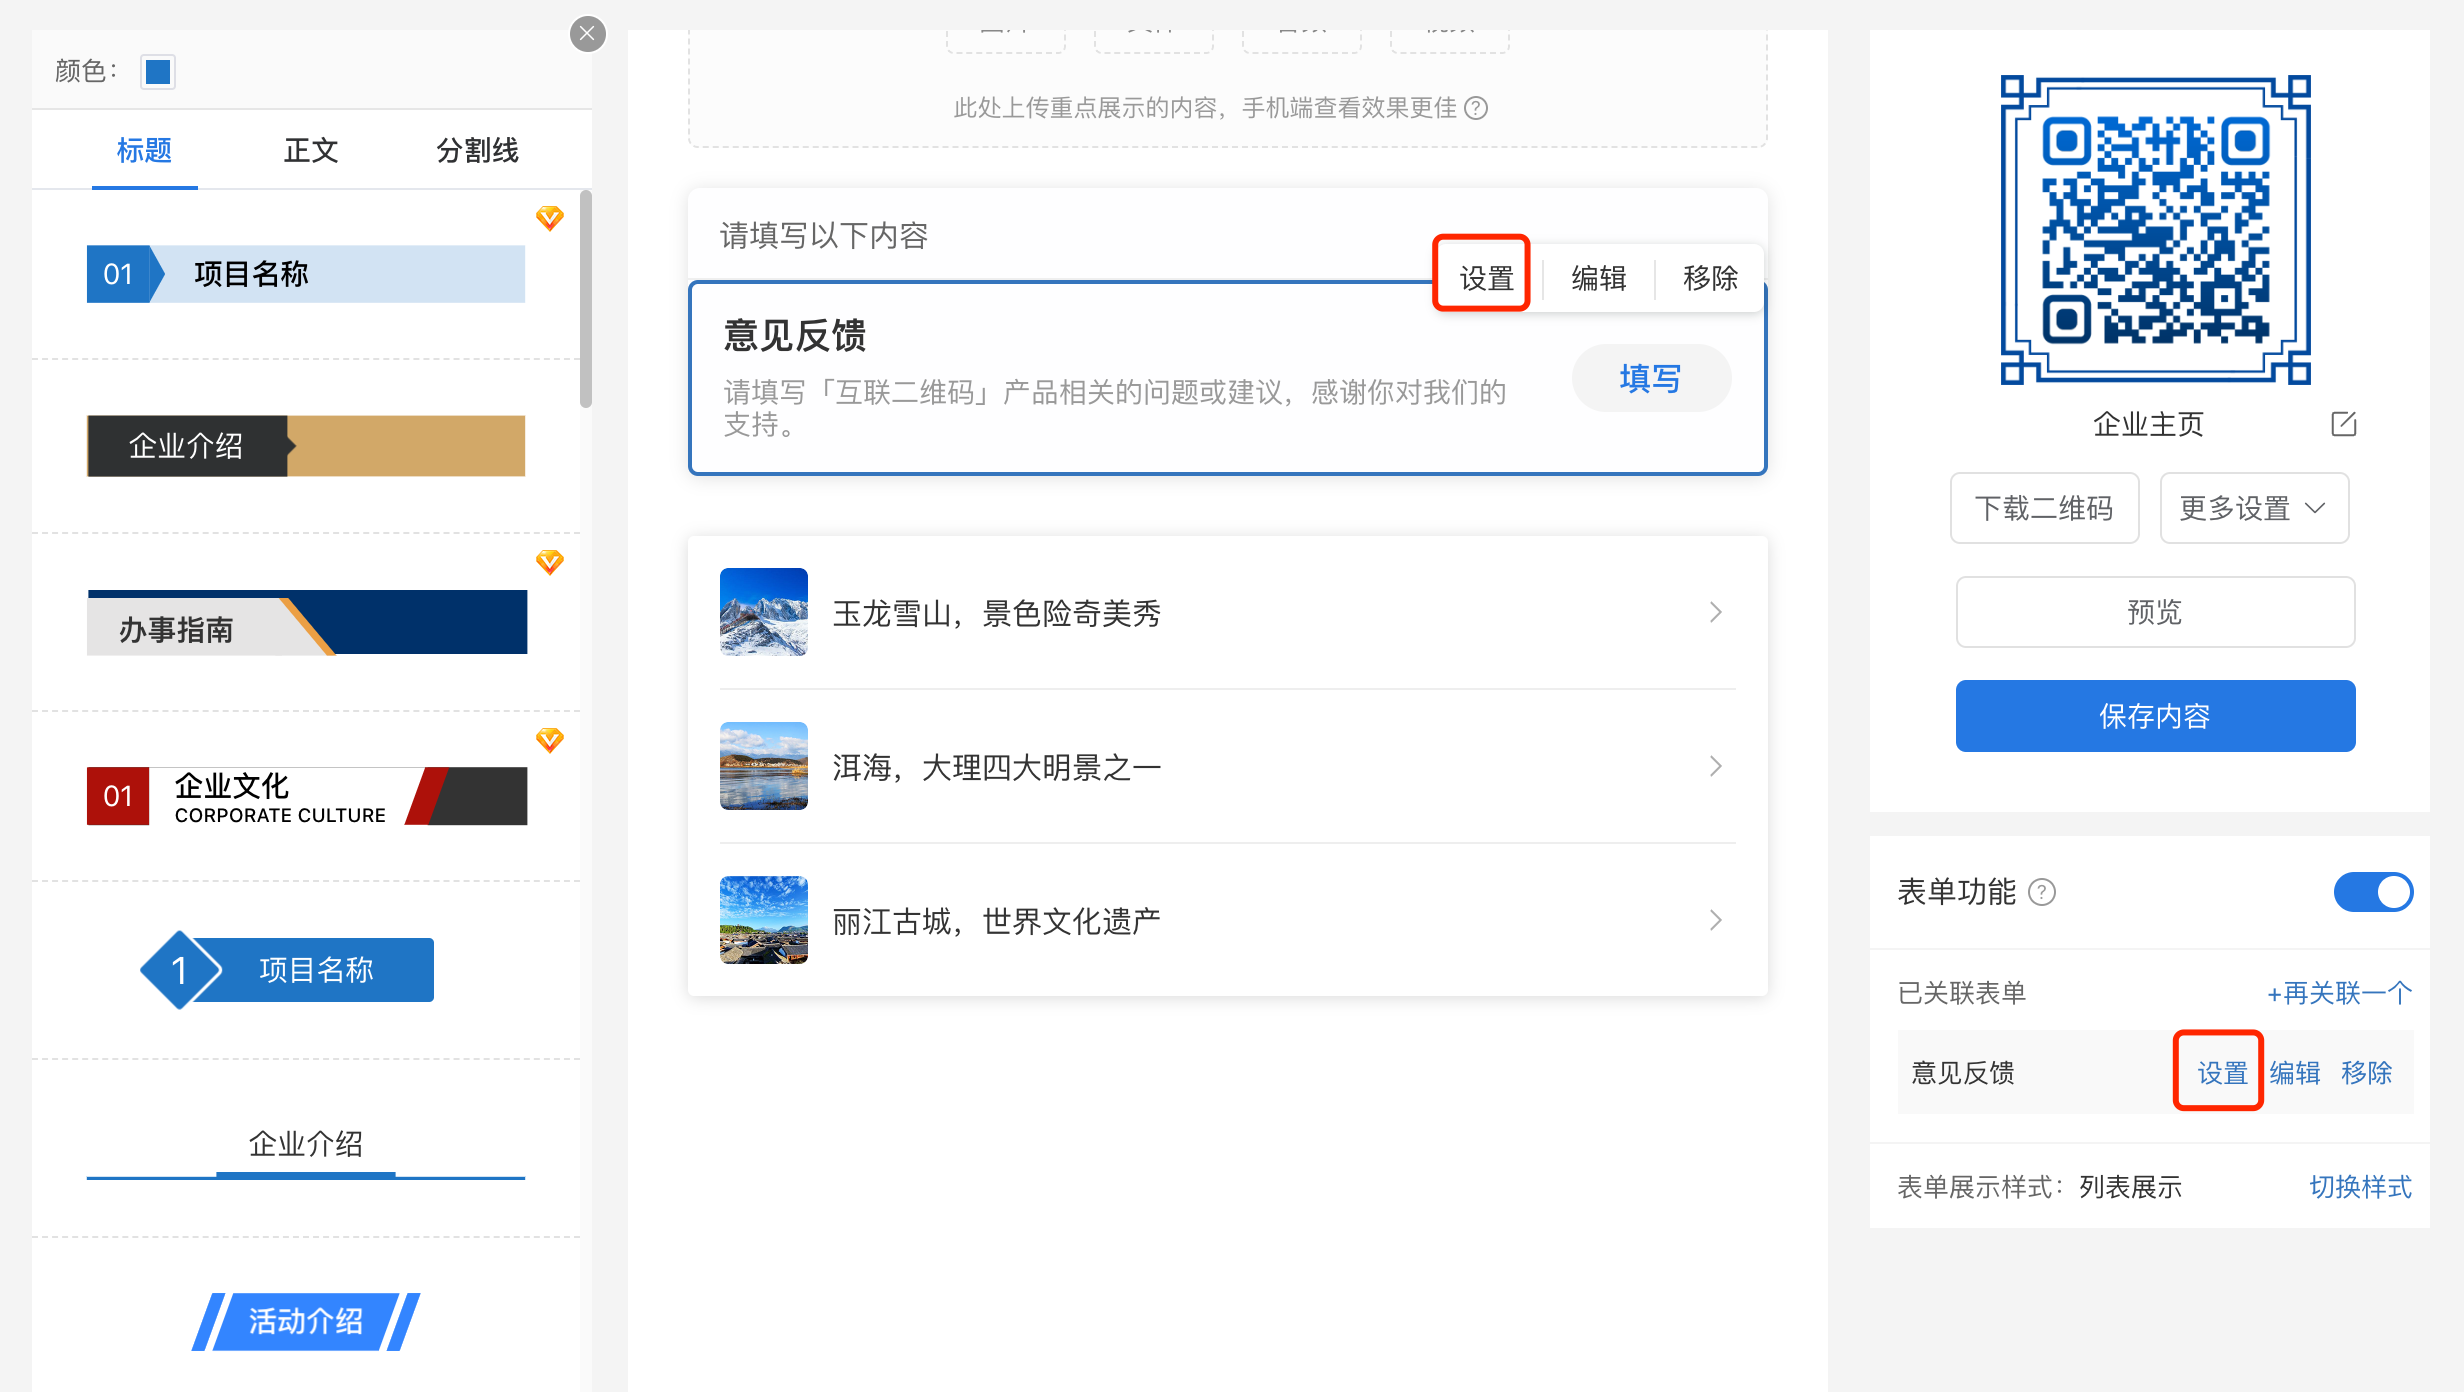Click the edit icon beside 企业主页
Viewport: 2464px width, 1392px height.
click(x=2343, y=424)
